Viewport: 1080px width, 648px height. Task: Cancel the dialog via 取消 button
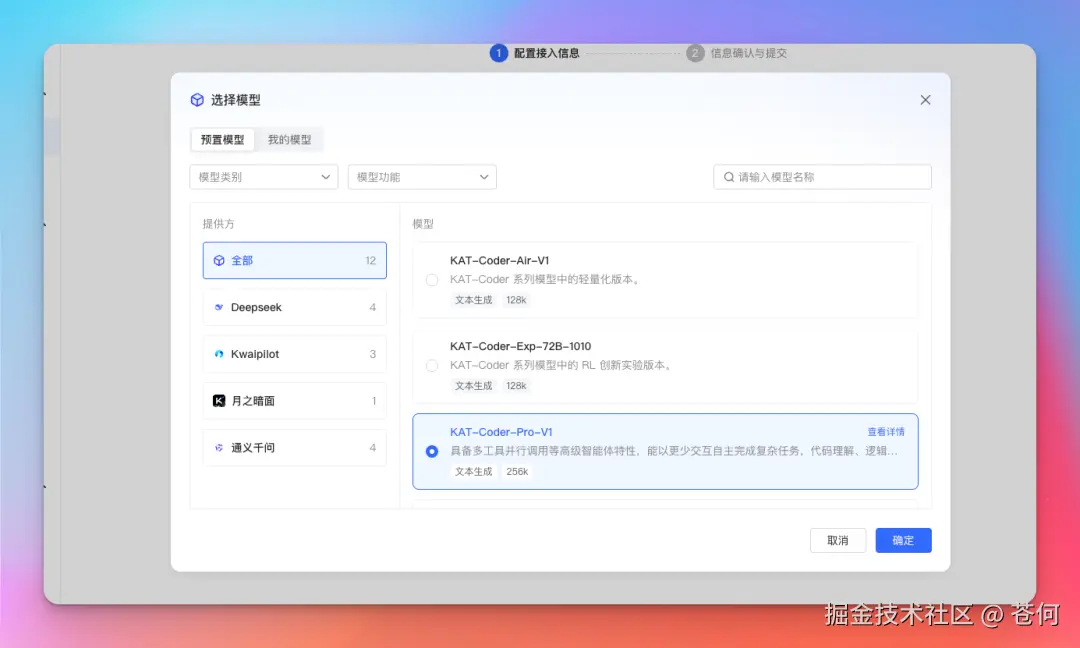(838, 540)
